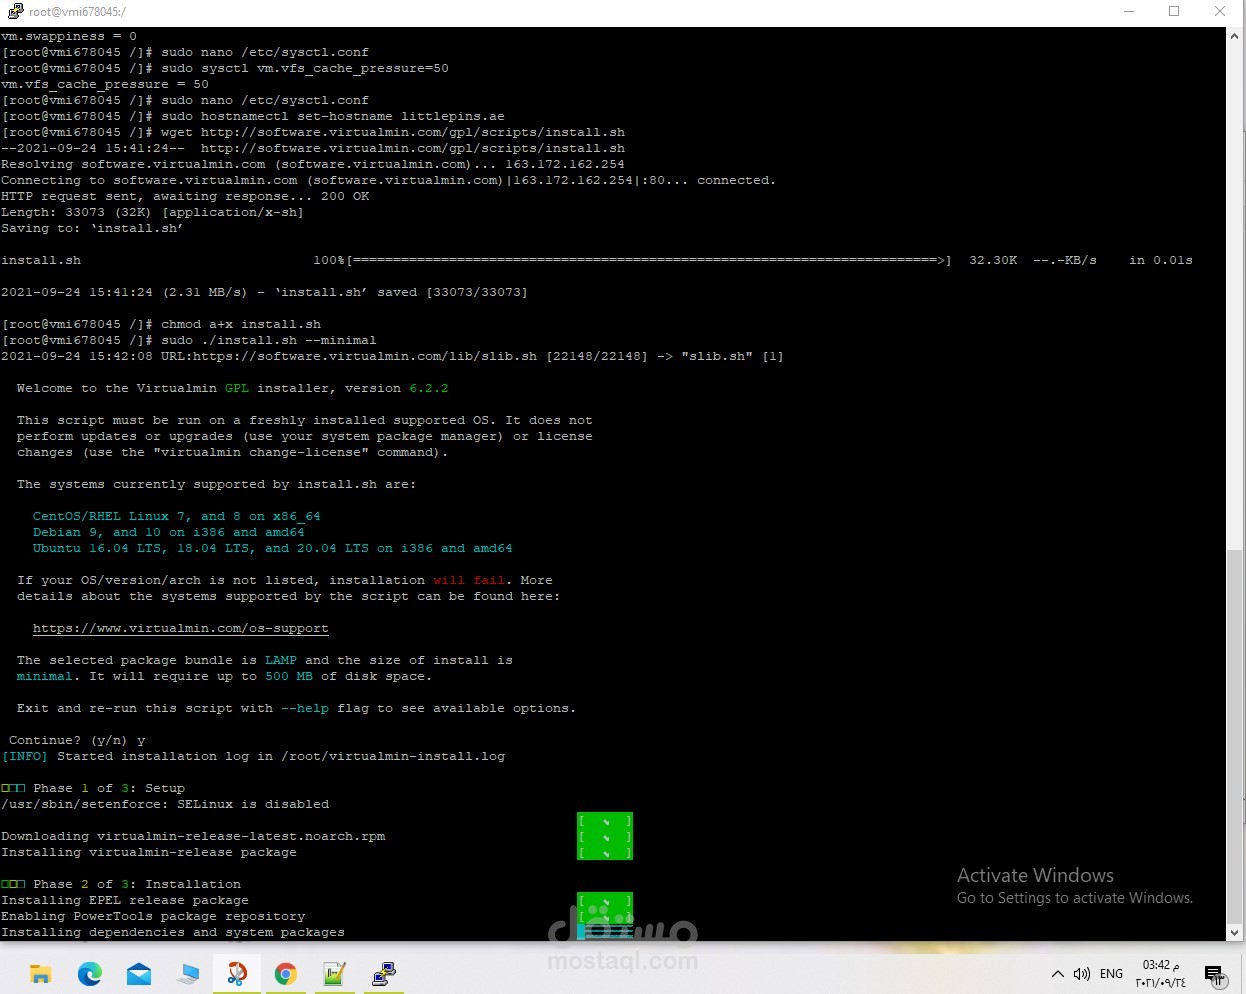Open PuTTY system menu icon in title bar

click(x=15, y=11)
